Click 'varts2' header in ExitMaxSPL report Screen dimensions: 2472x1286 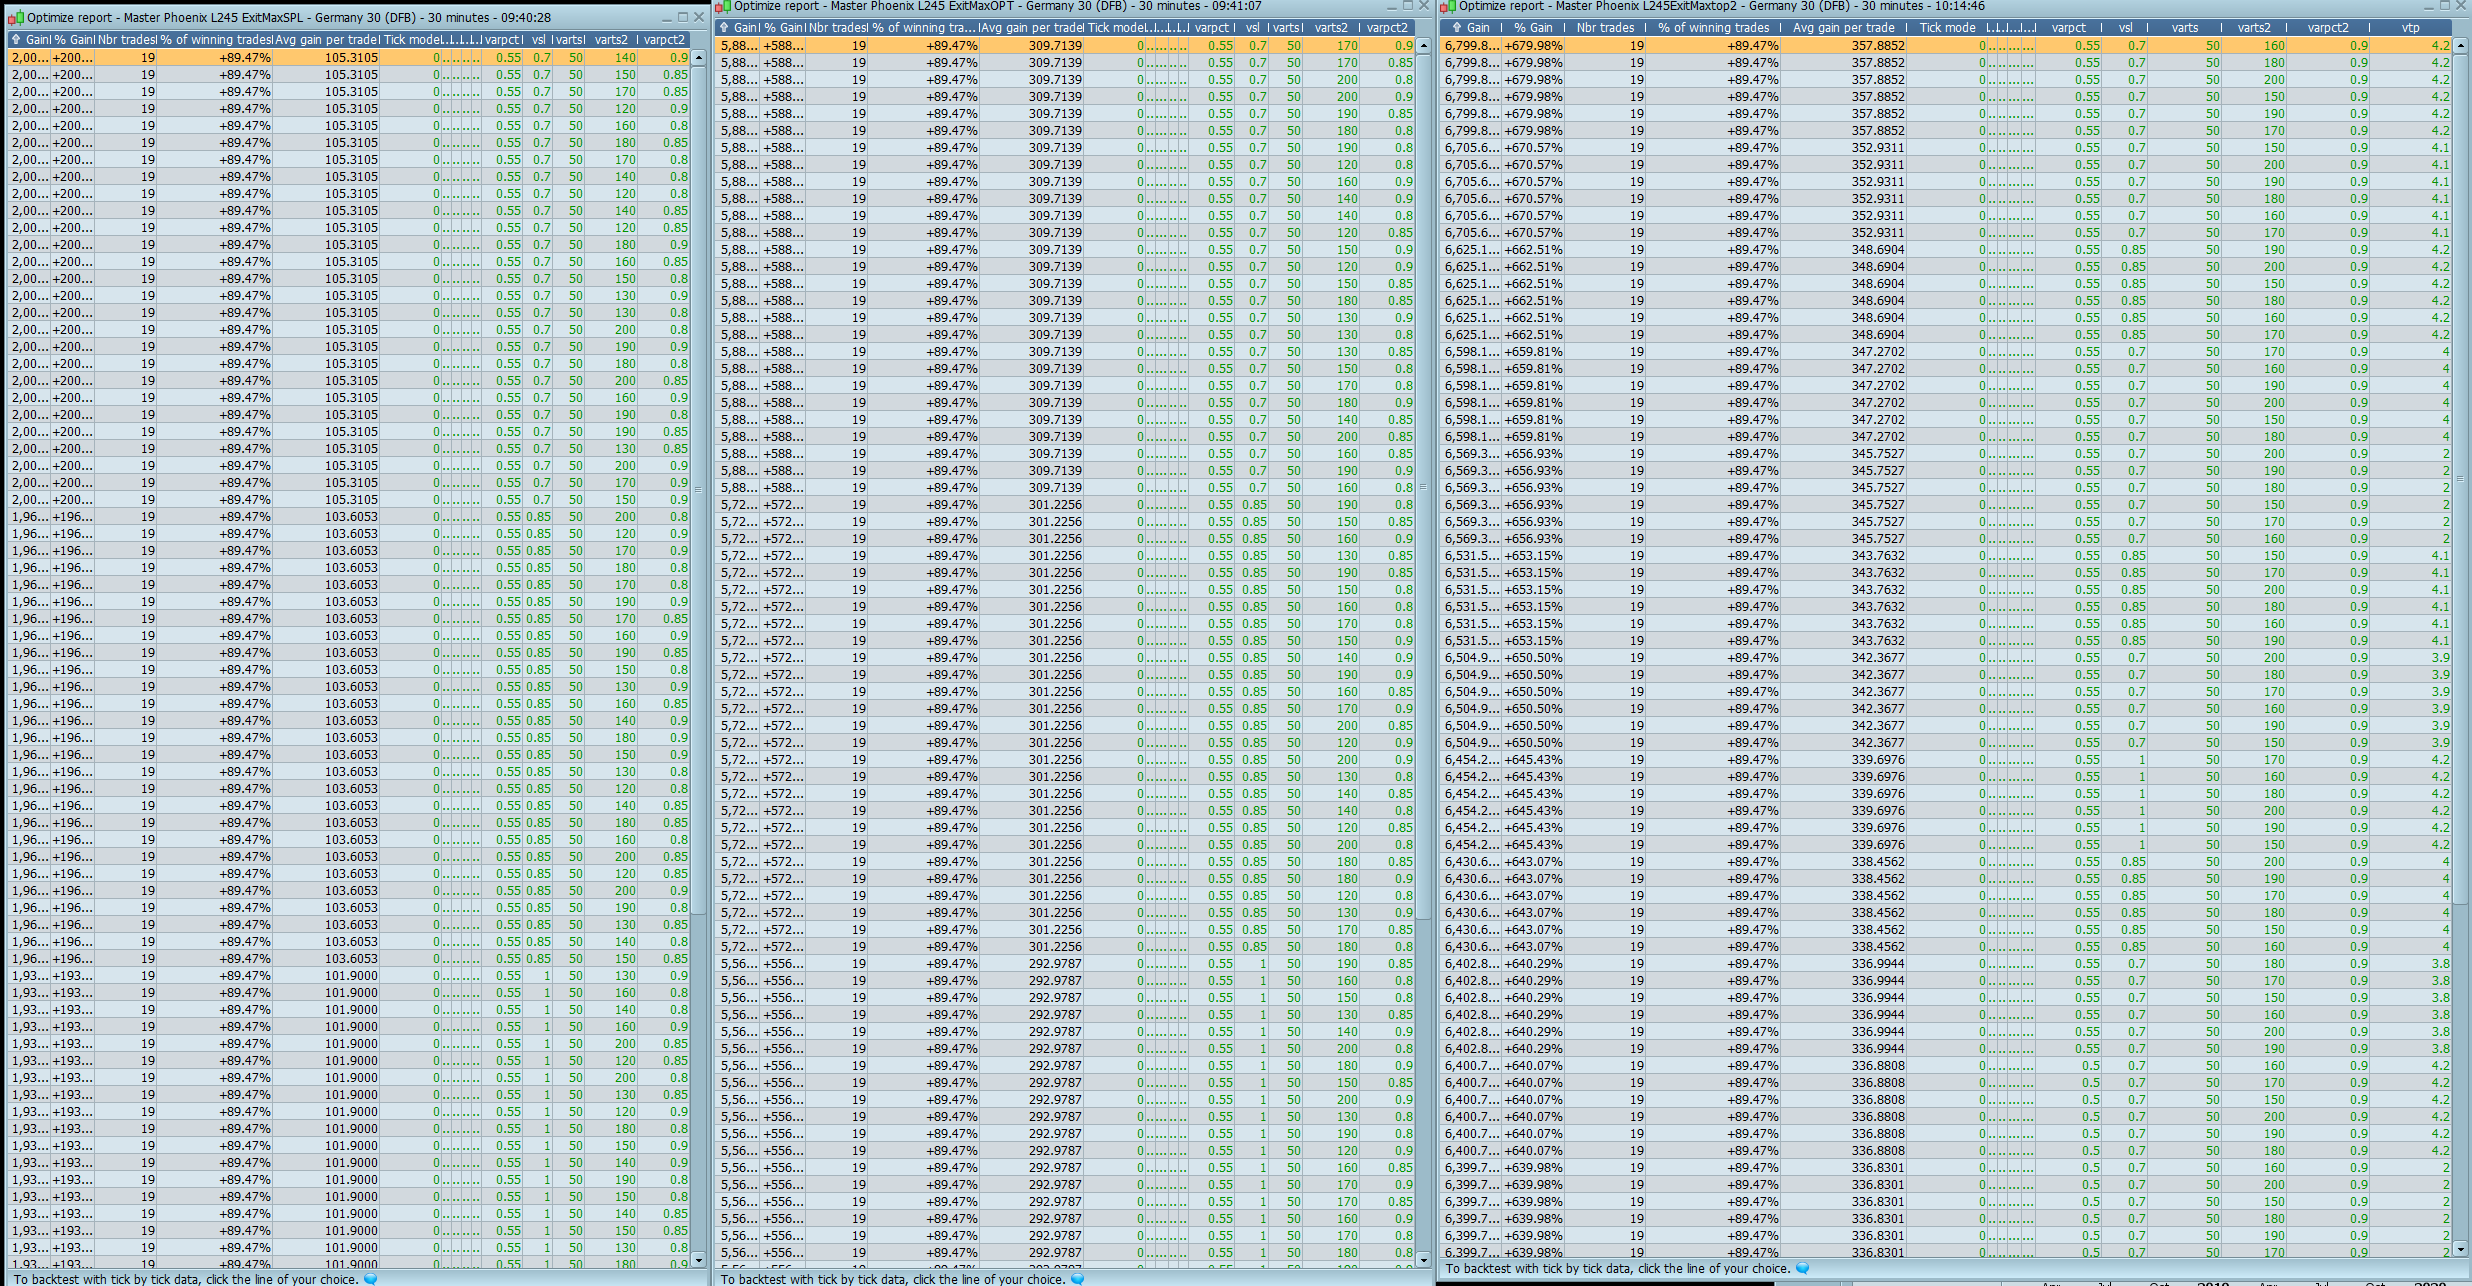click(x=611, y=40)
